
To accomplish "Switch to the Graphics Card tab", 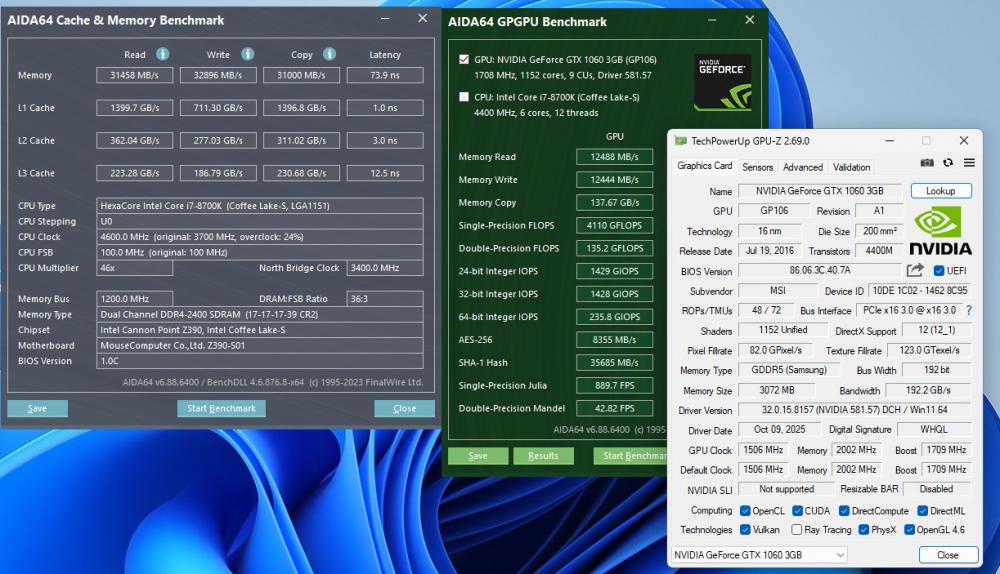I will (x=704, y=166).
